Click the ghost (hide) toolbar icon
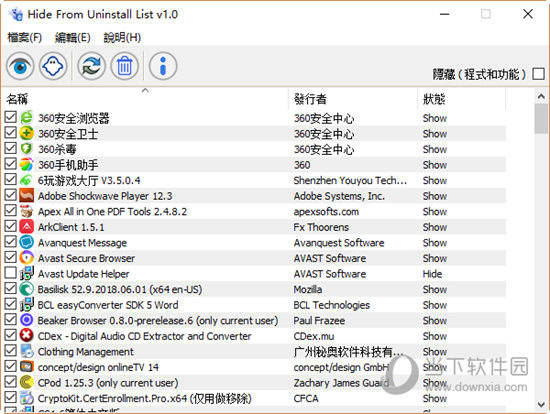550x414 pixels. (53, 66)
